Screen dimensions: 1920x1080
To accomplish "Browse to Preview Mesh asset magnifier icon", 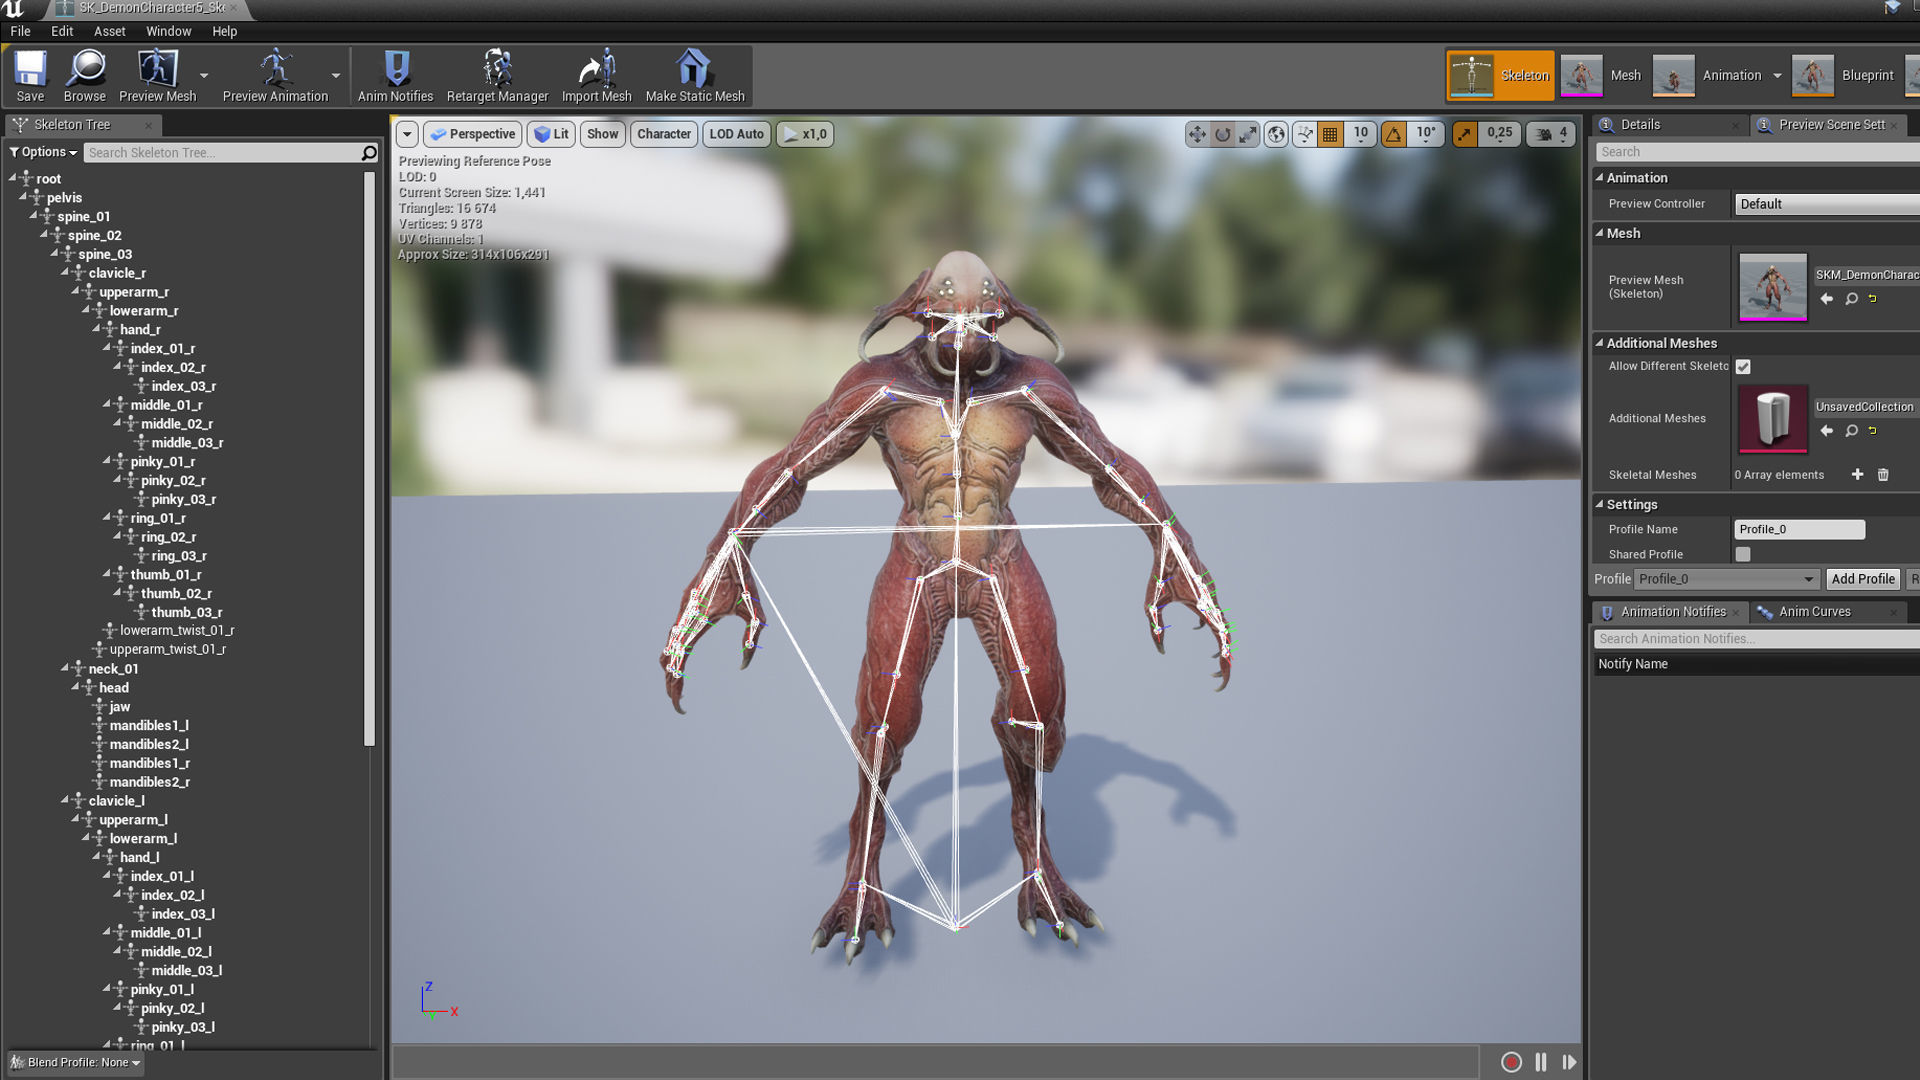I will (1851, 299).
